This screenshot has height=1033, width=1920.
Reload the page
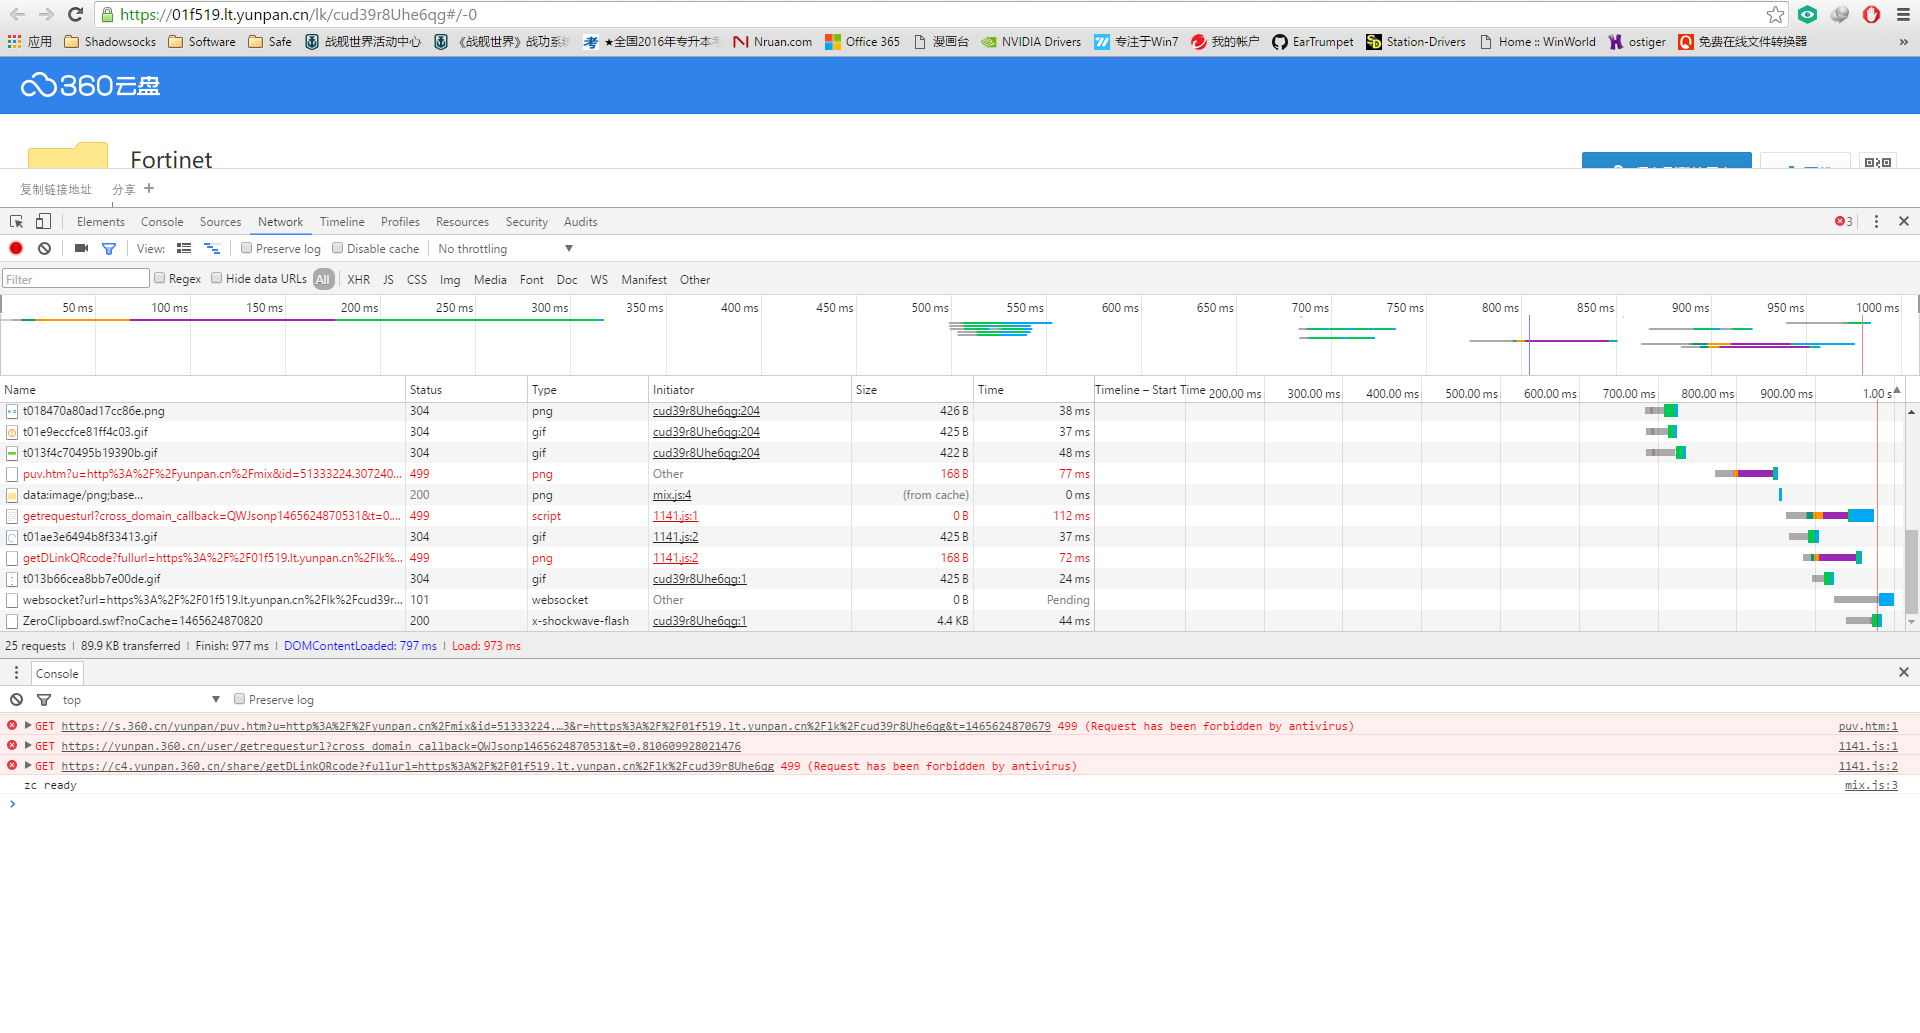pos(75,14)
